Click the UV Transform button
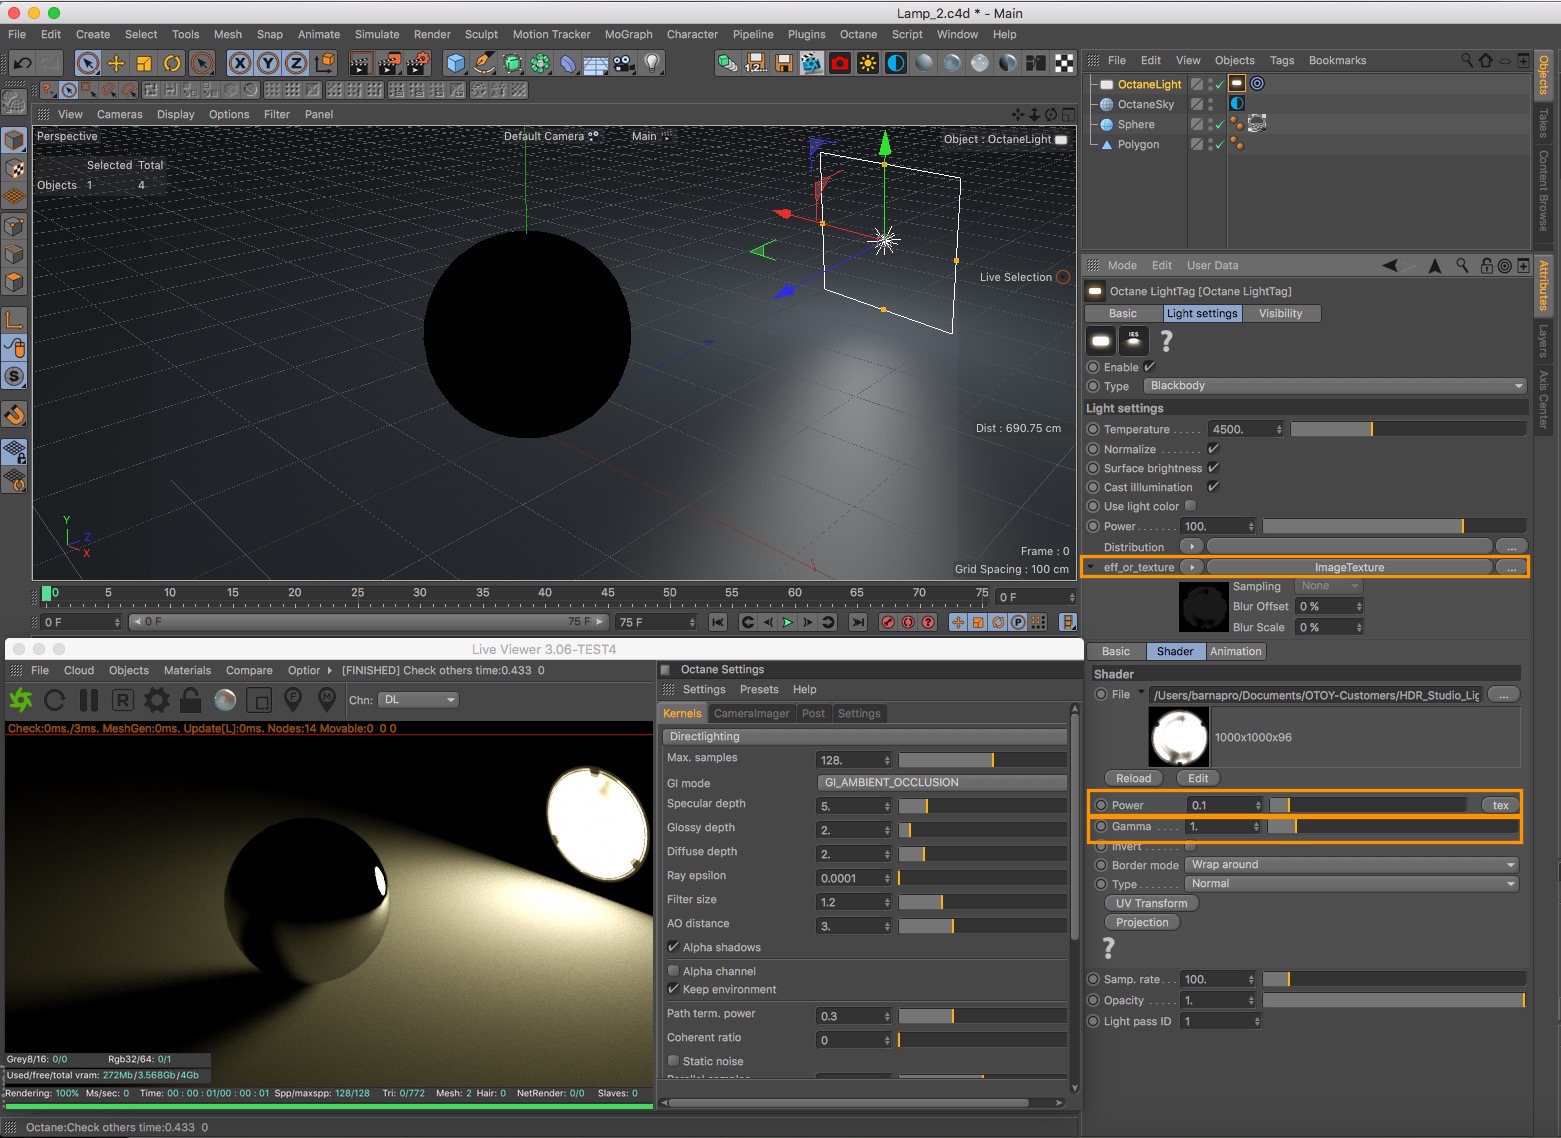1561x1138 pixels. (x=1151, y=903)
